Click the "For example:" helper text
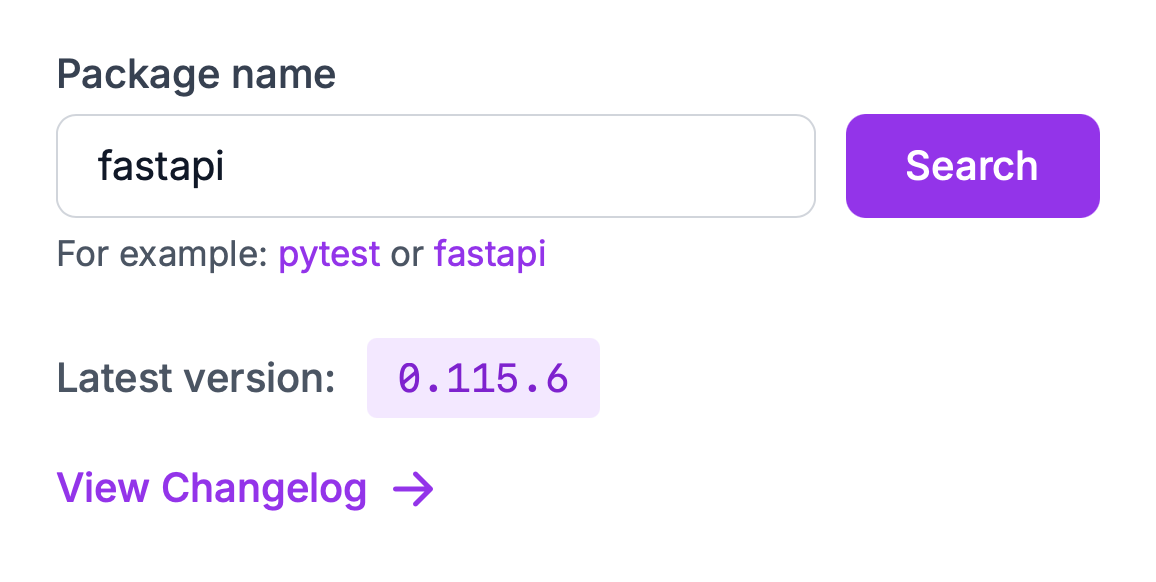Viewport: 1156px width, 582px height. pyautogui.click(x=162, y=254)
